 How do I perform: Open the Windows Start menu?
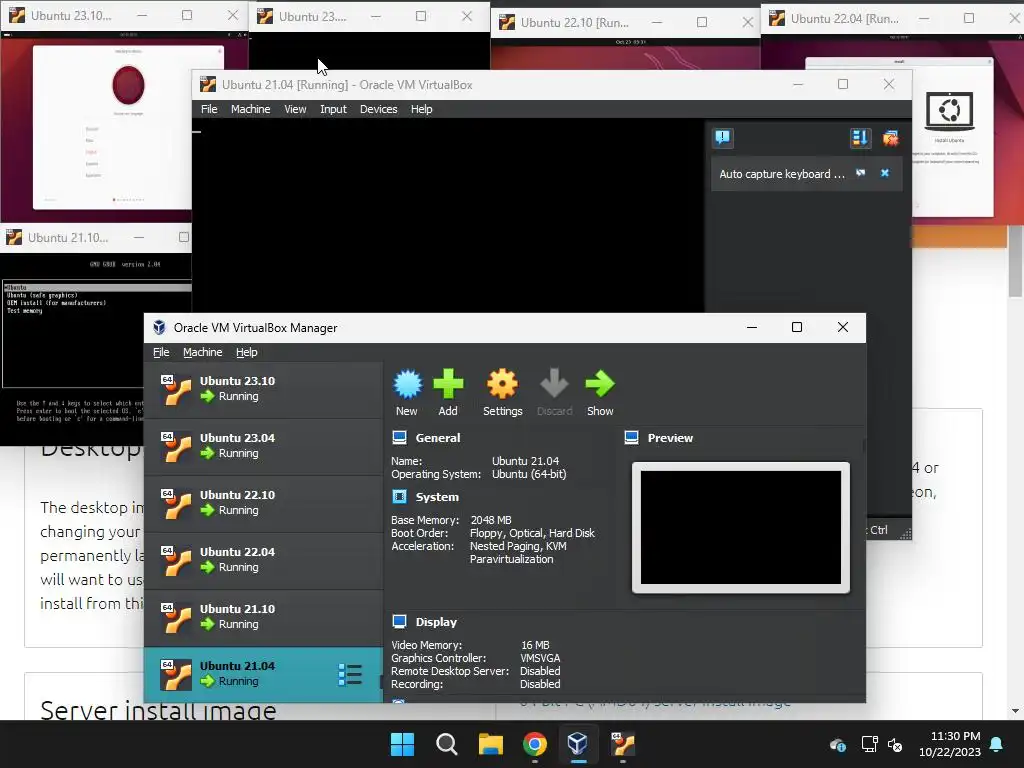click(402, 744)
